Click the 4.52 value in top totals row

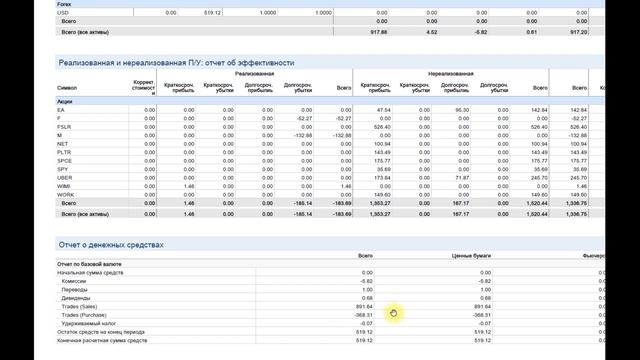pos(431,32)
